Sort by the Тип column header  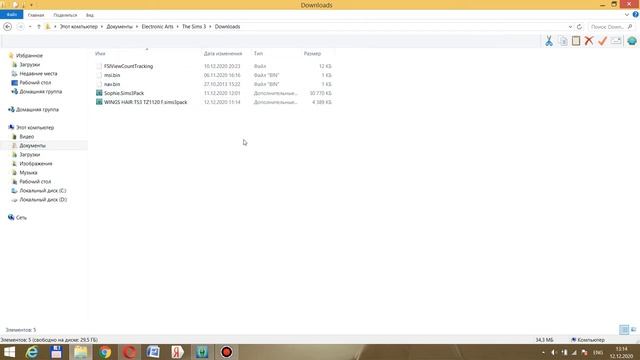pyautogui.click(x=258, y=53)
